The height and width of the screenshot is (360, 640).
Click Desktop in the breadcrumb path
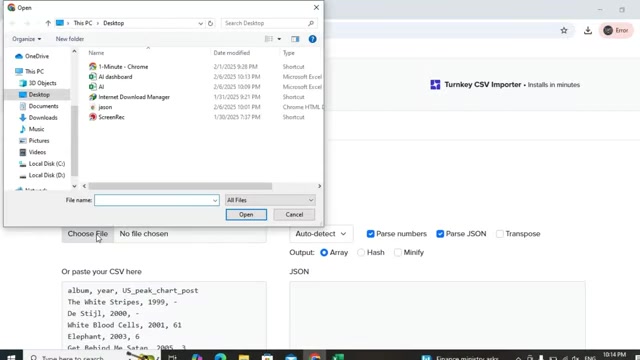[113, 23]
